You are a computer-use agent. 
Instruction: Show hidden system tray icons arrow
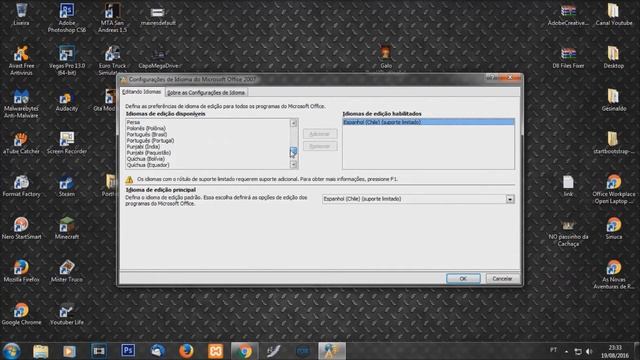pos(567,351)
